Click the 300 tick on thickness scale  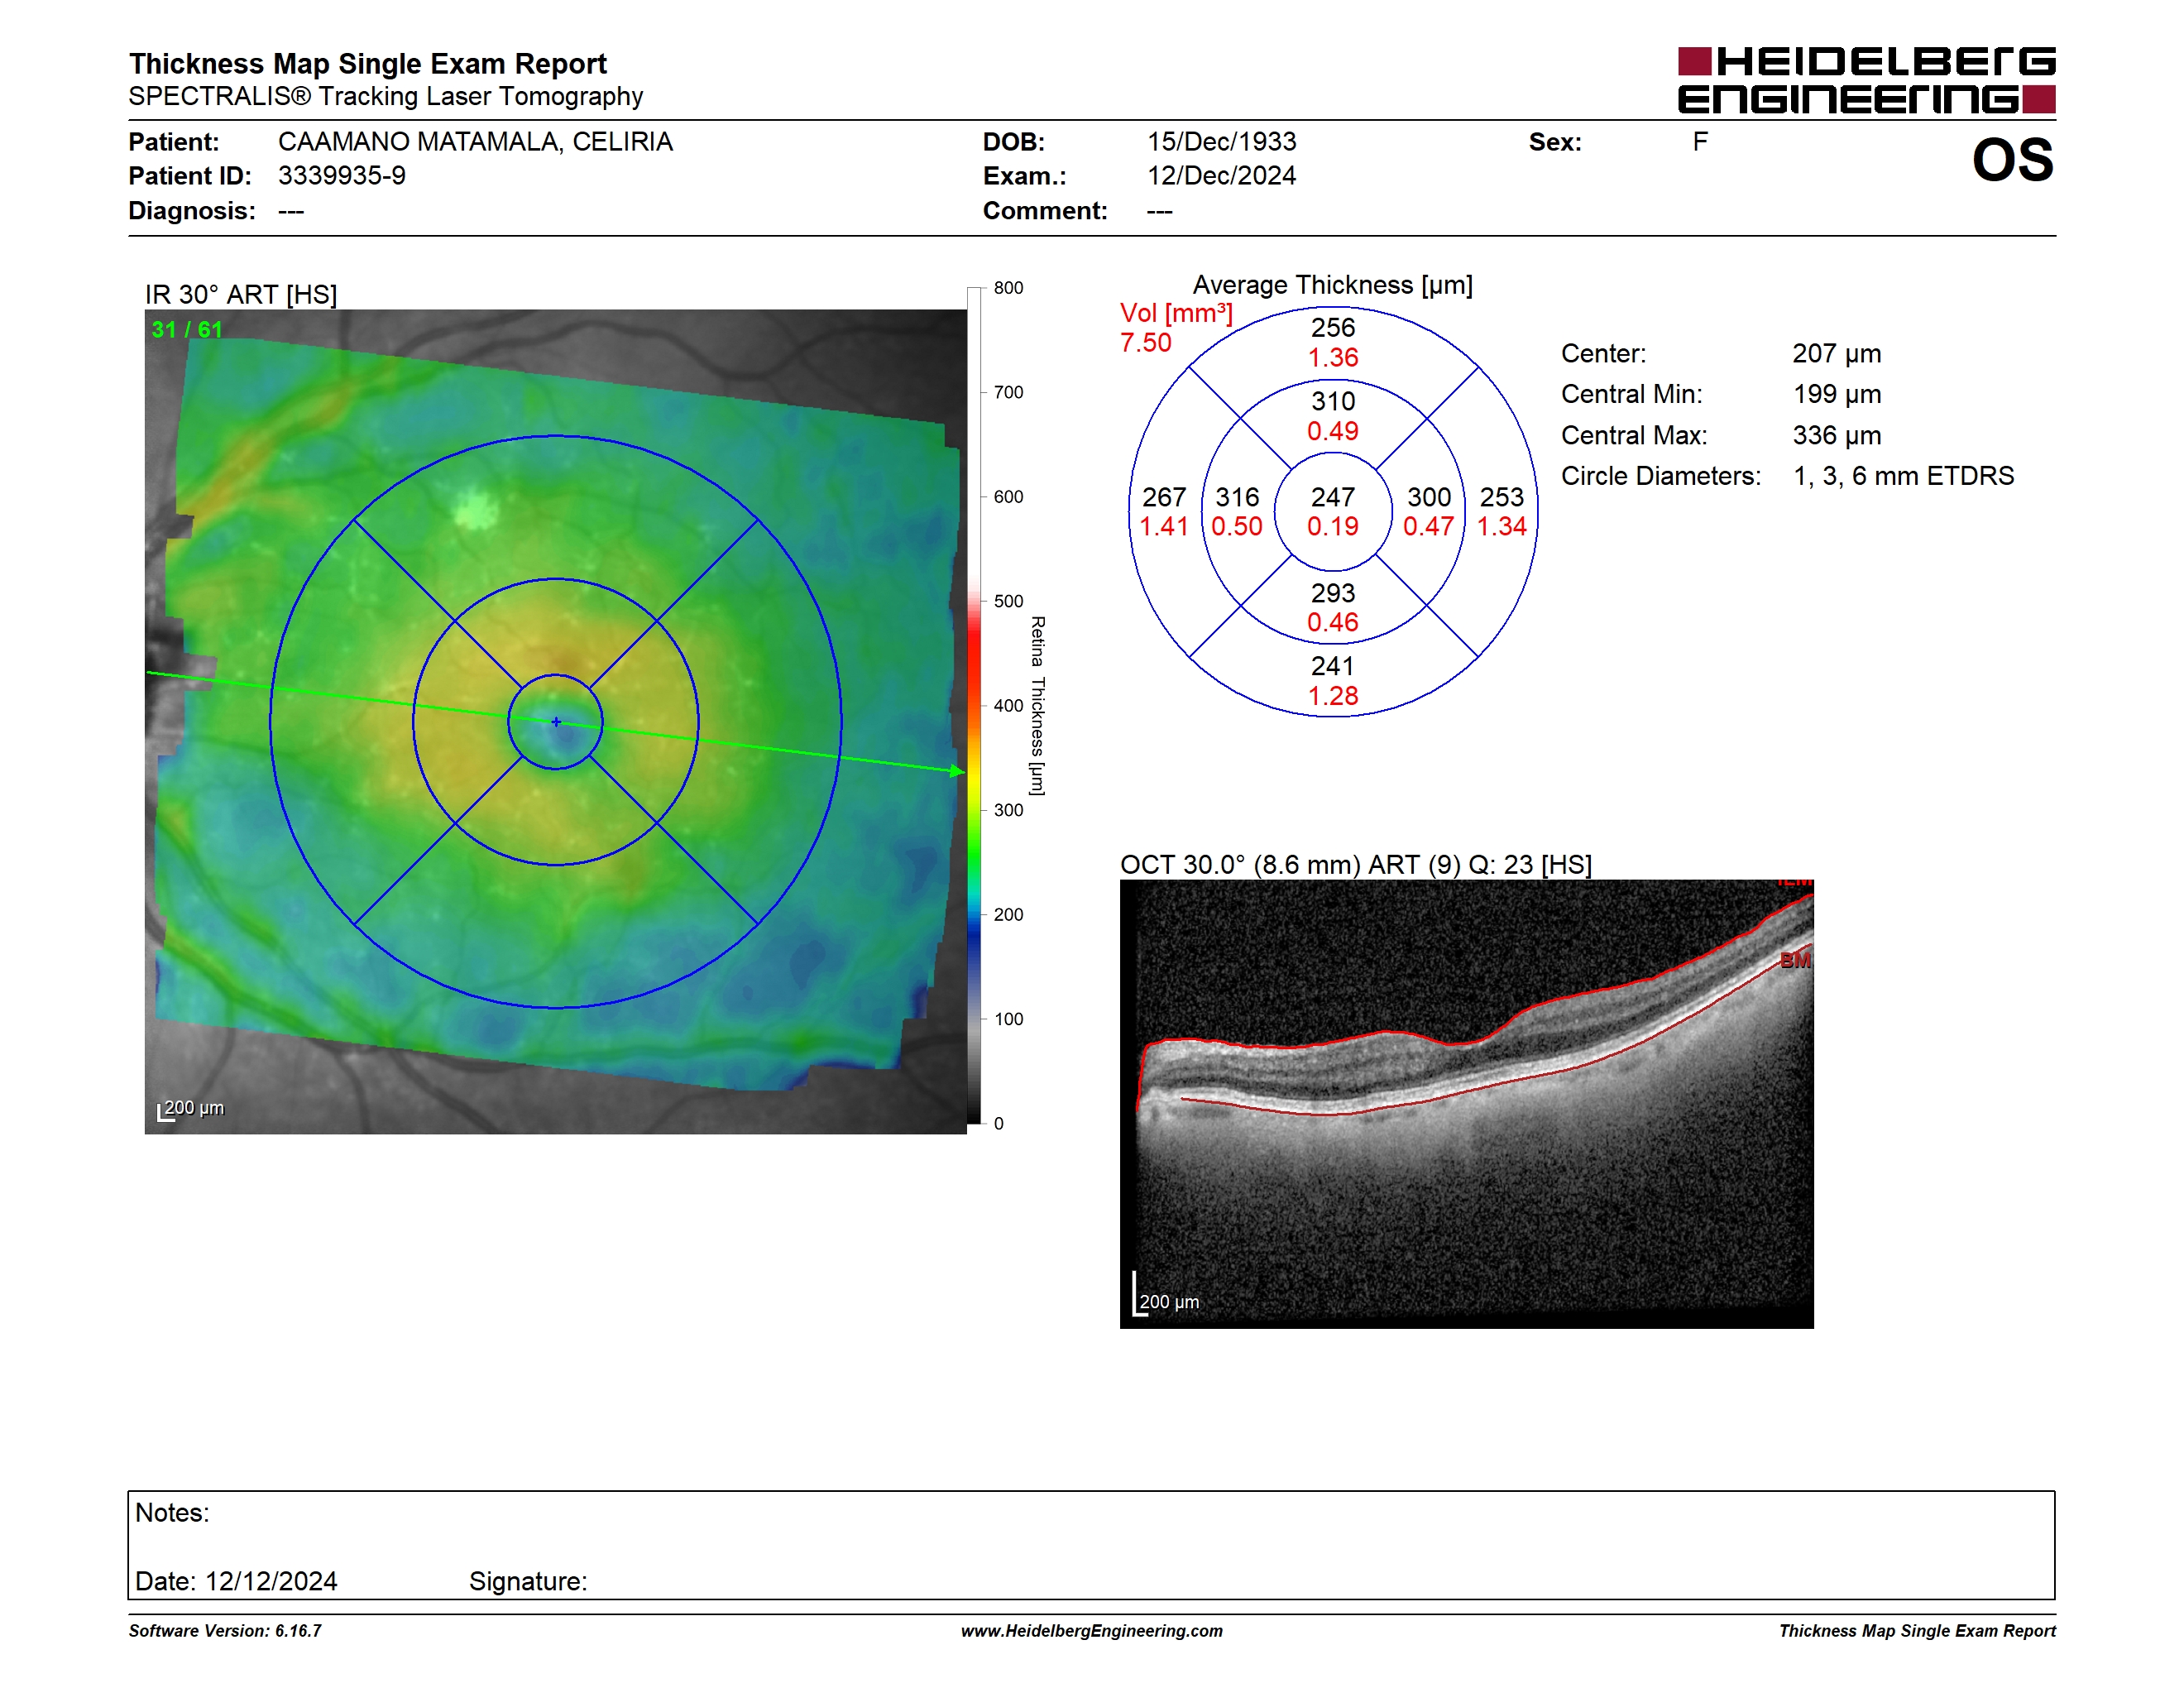[1007, 810]
